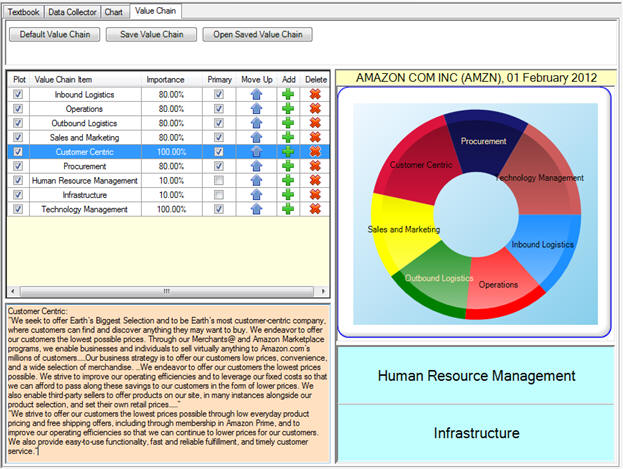Screen dimensions: 623x469
Task: Move up the Outbound Logistics row
Action: coord(257,123)
